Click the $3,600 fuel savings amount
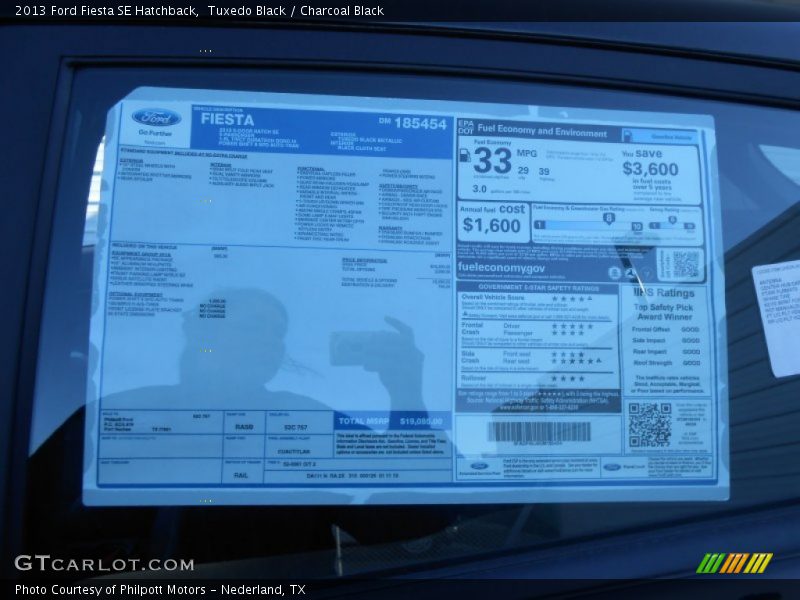This screenshot has height=600, width=800. point(651,168)
